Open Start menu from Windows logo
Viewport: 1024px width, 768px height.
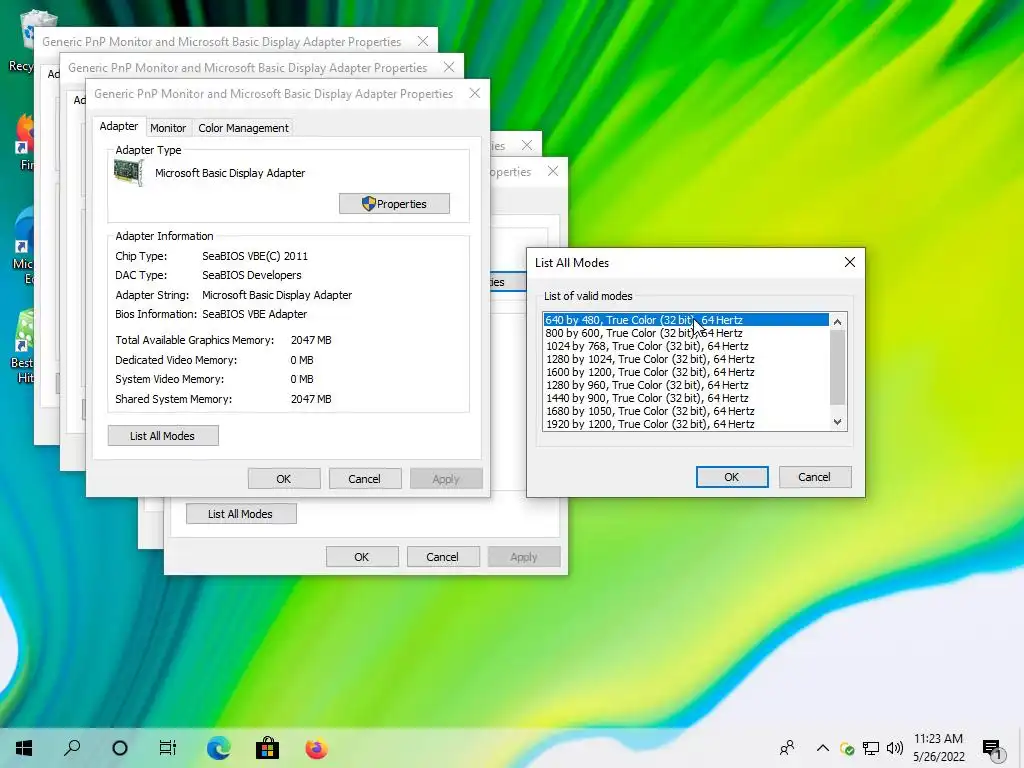(x=24, y=748)
